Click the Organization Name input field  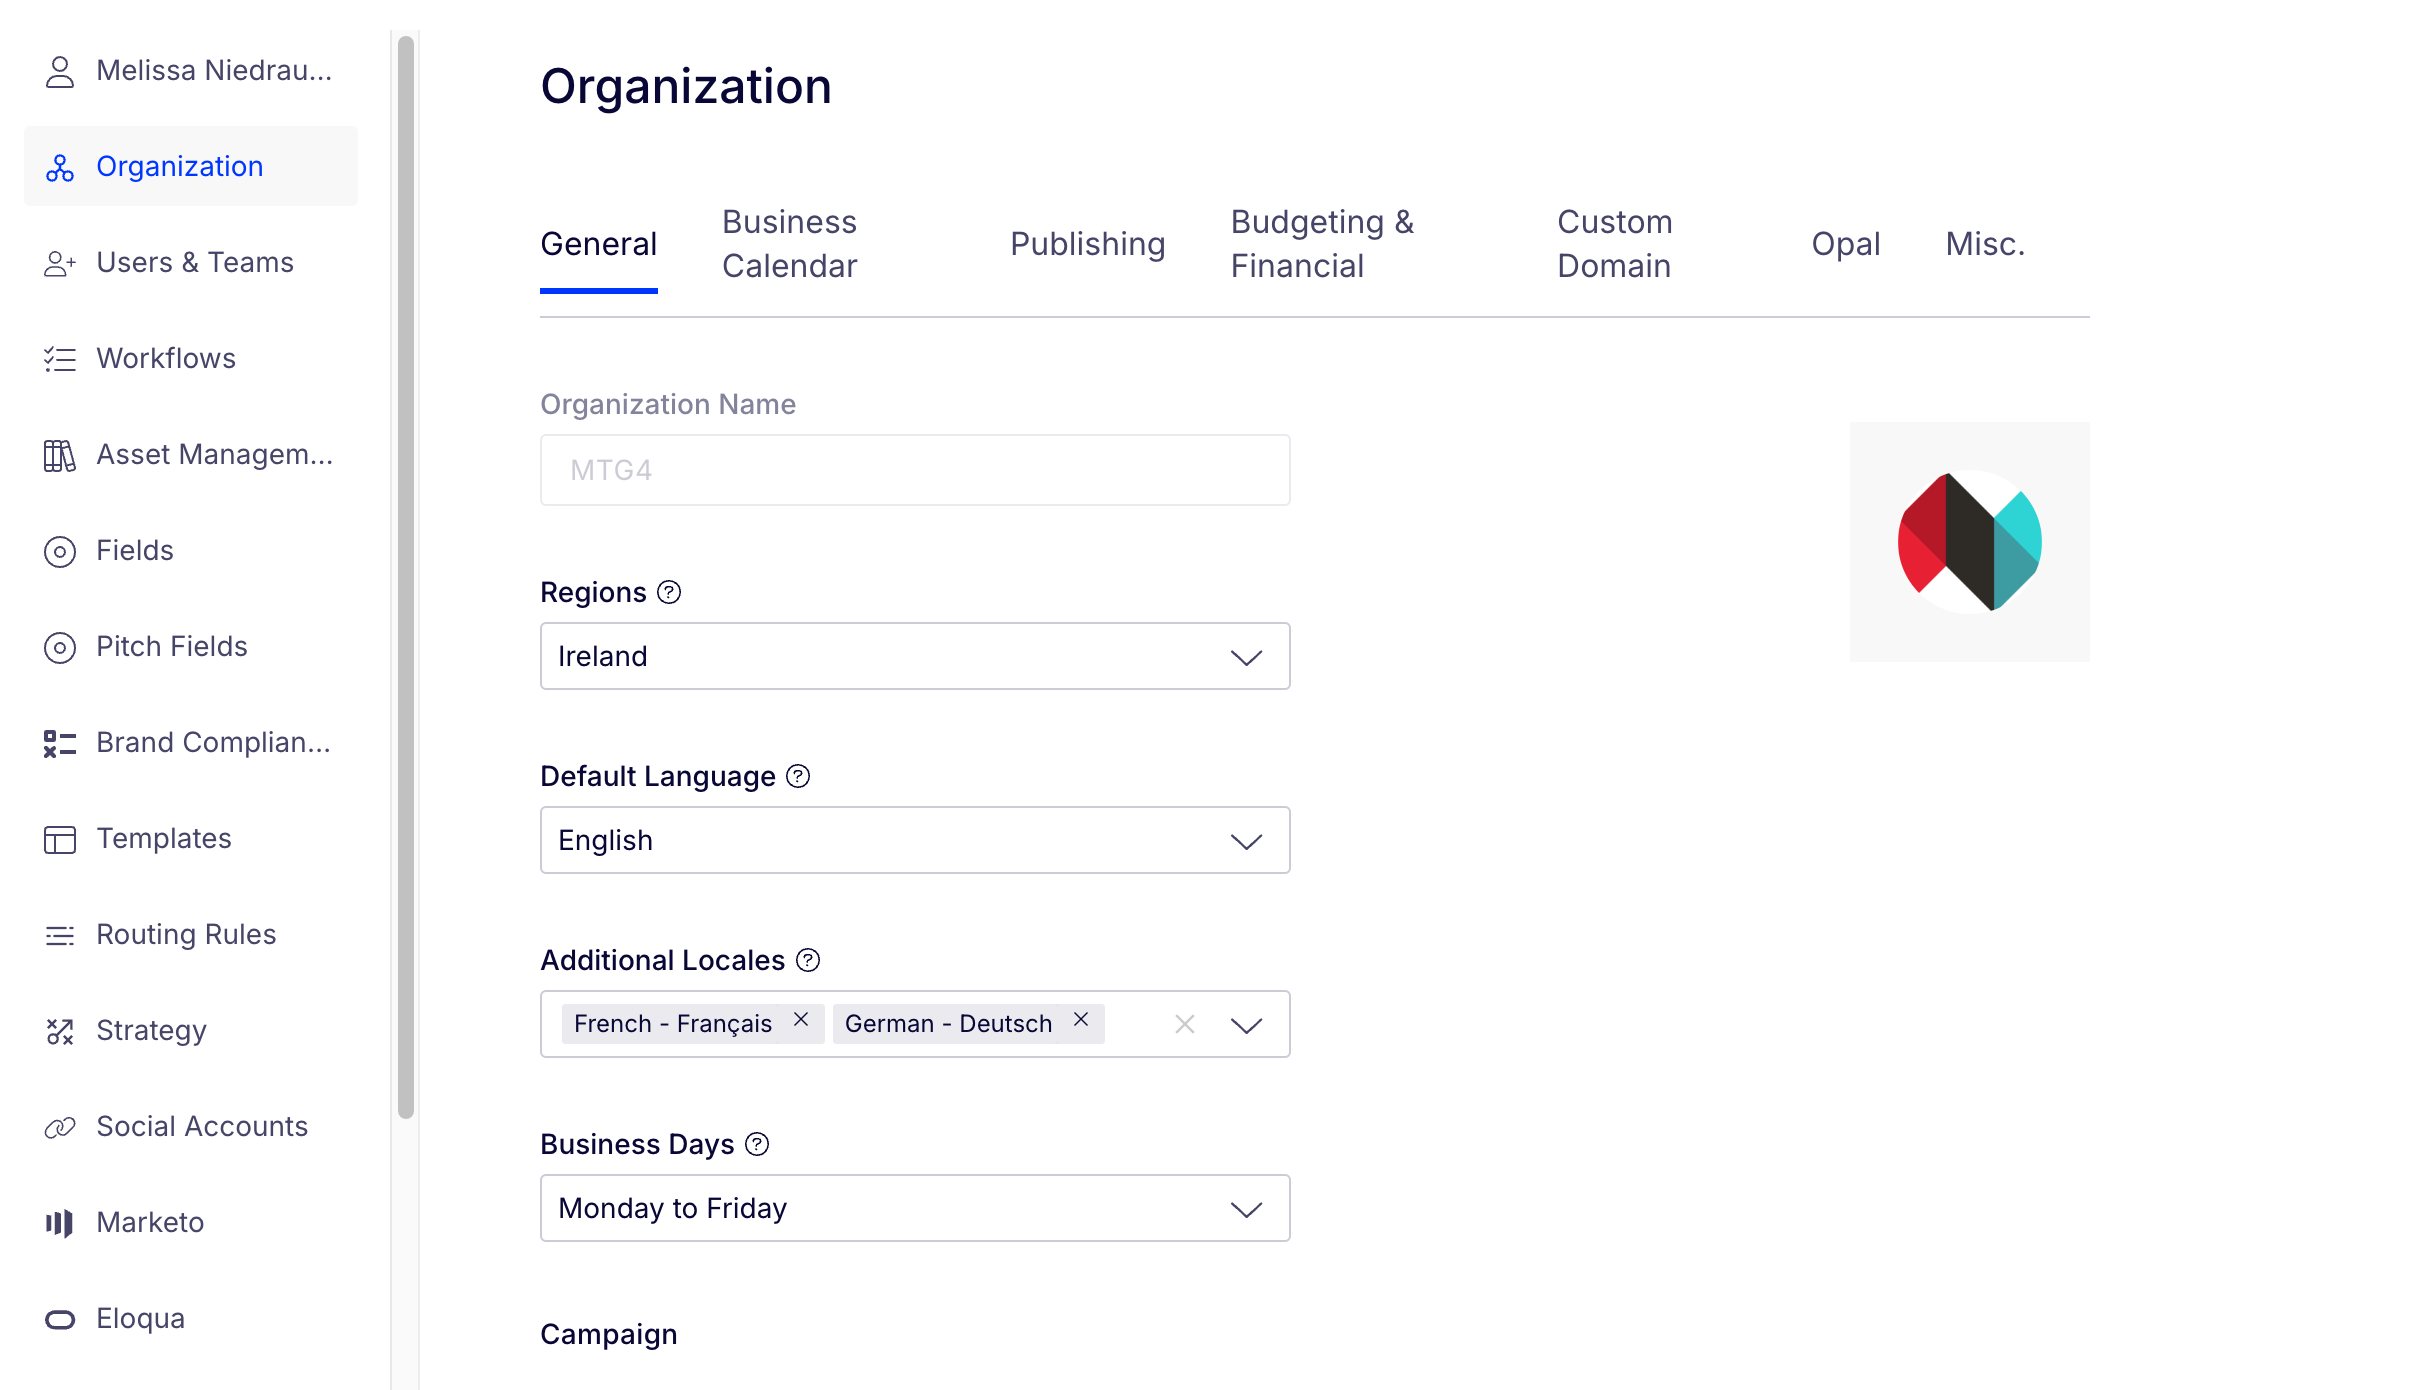(x=915, y=470)
